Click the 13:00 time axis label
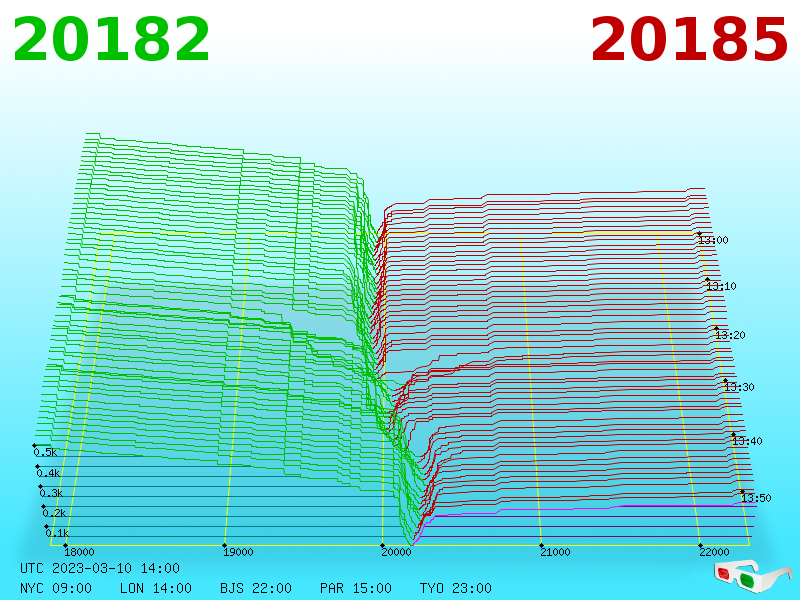This screenshot has height=600, width=800. [713, 240]
